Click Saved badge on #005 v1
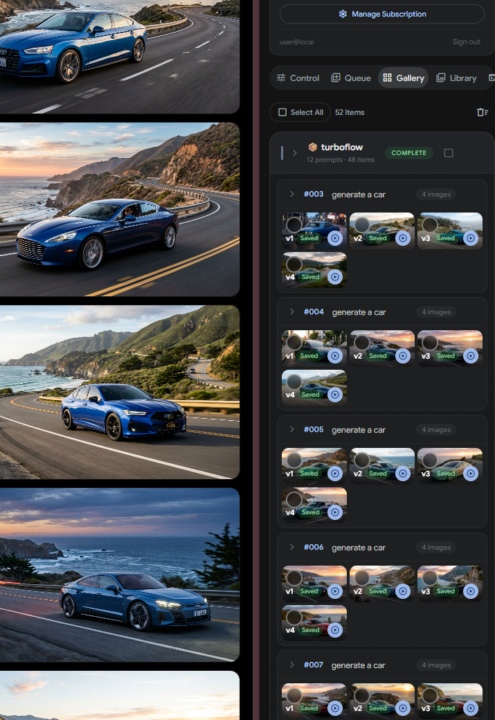495x720 pixels. click(x=309, y=473)
